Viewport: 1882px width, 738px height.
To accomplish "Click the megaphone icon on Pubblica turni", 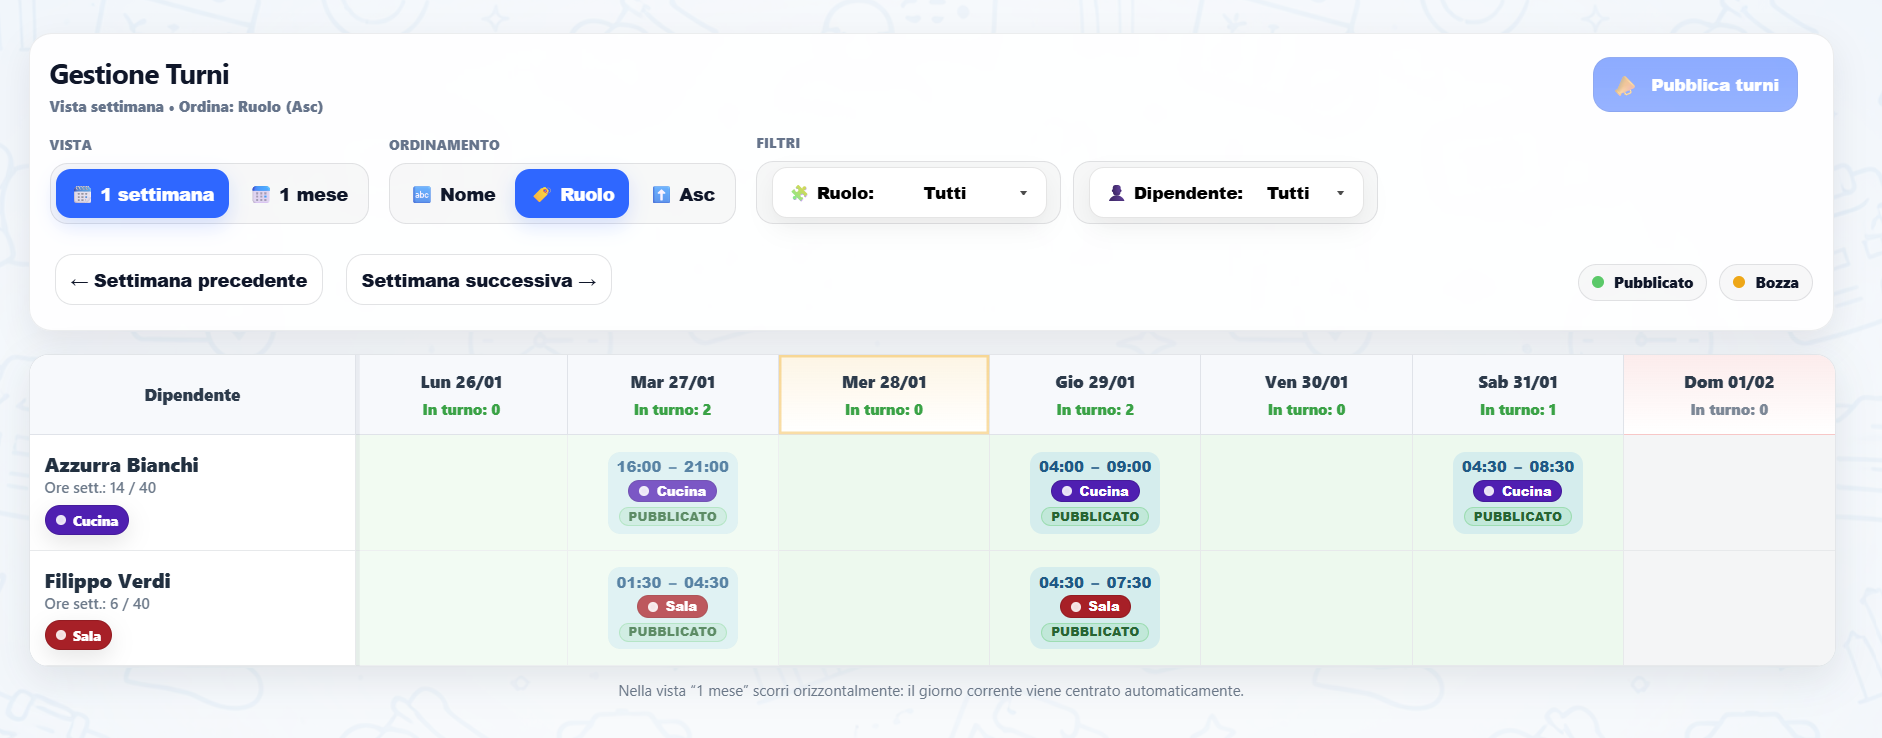I will coord(1626,86).
